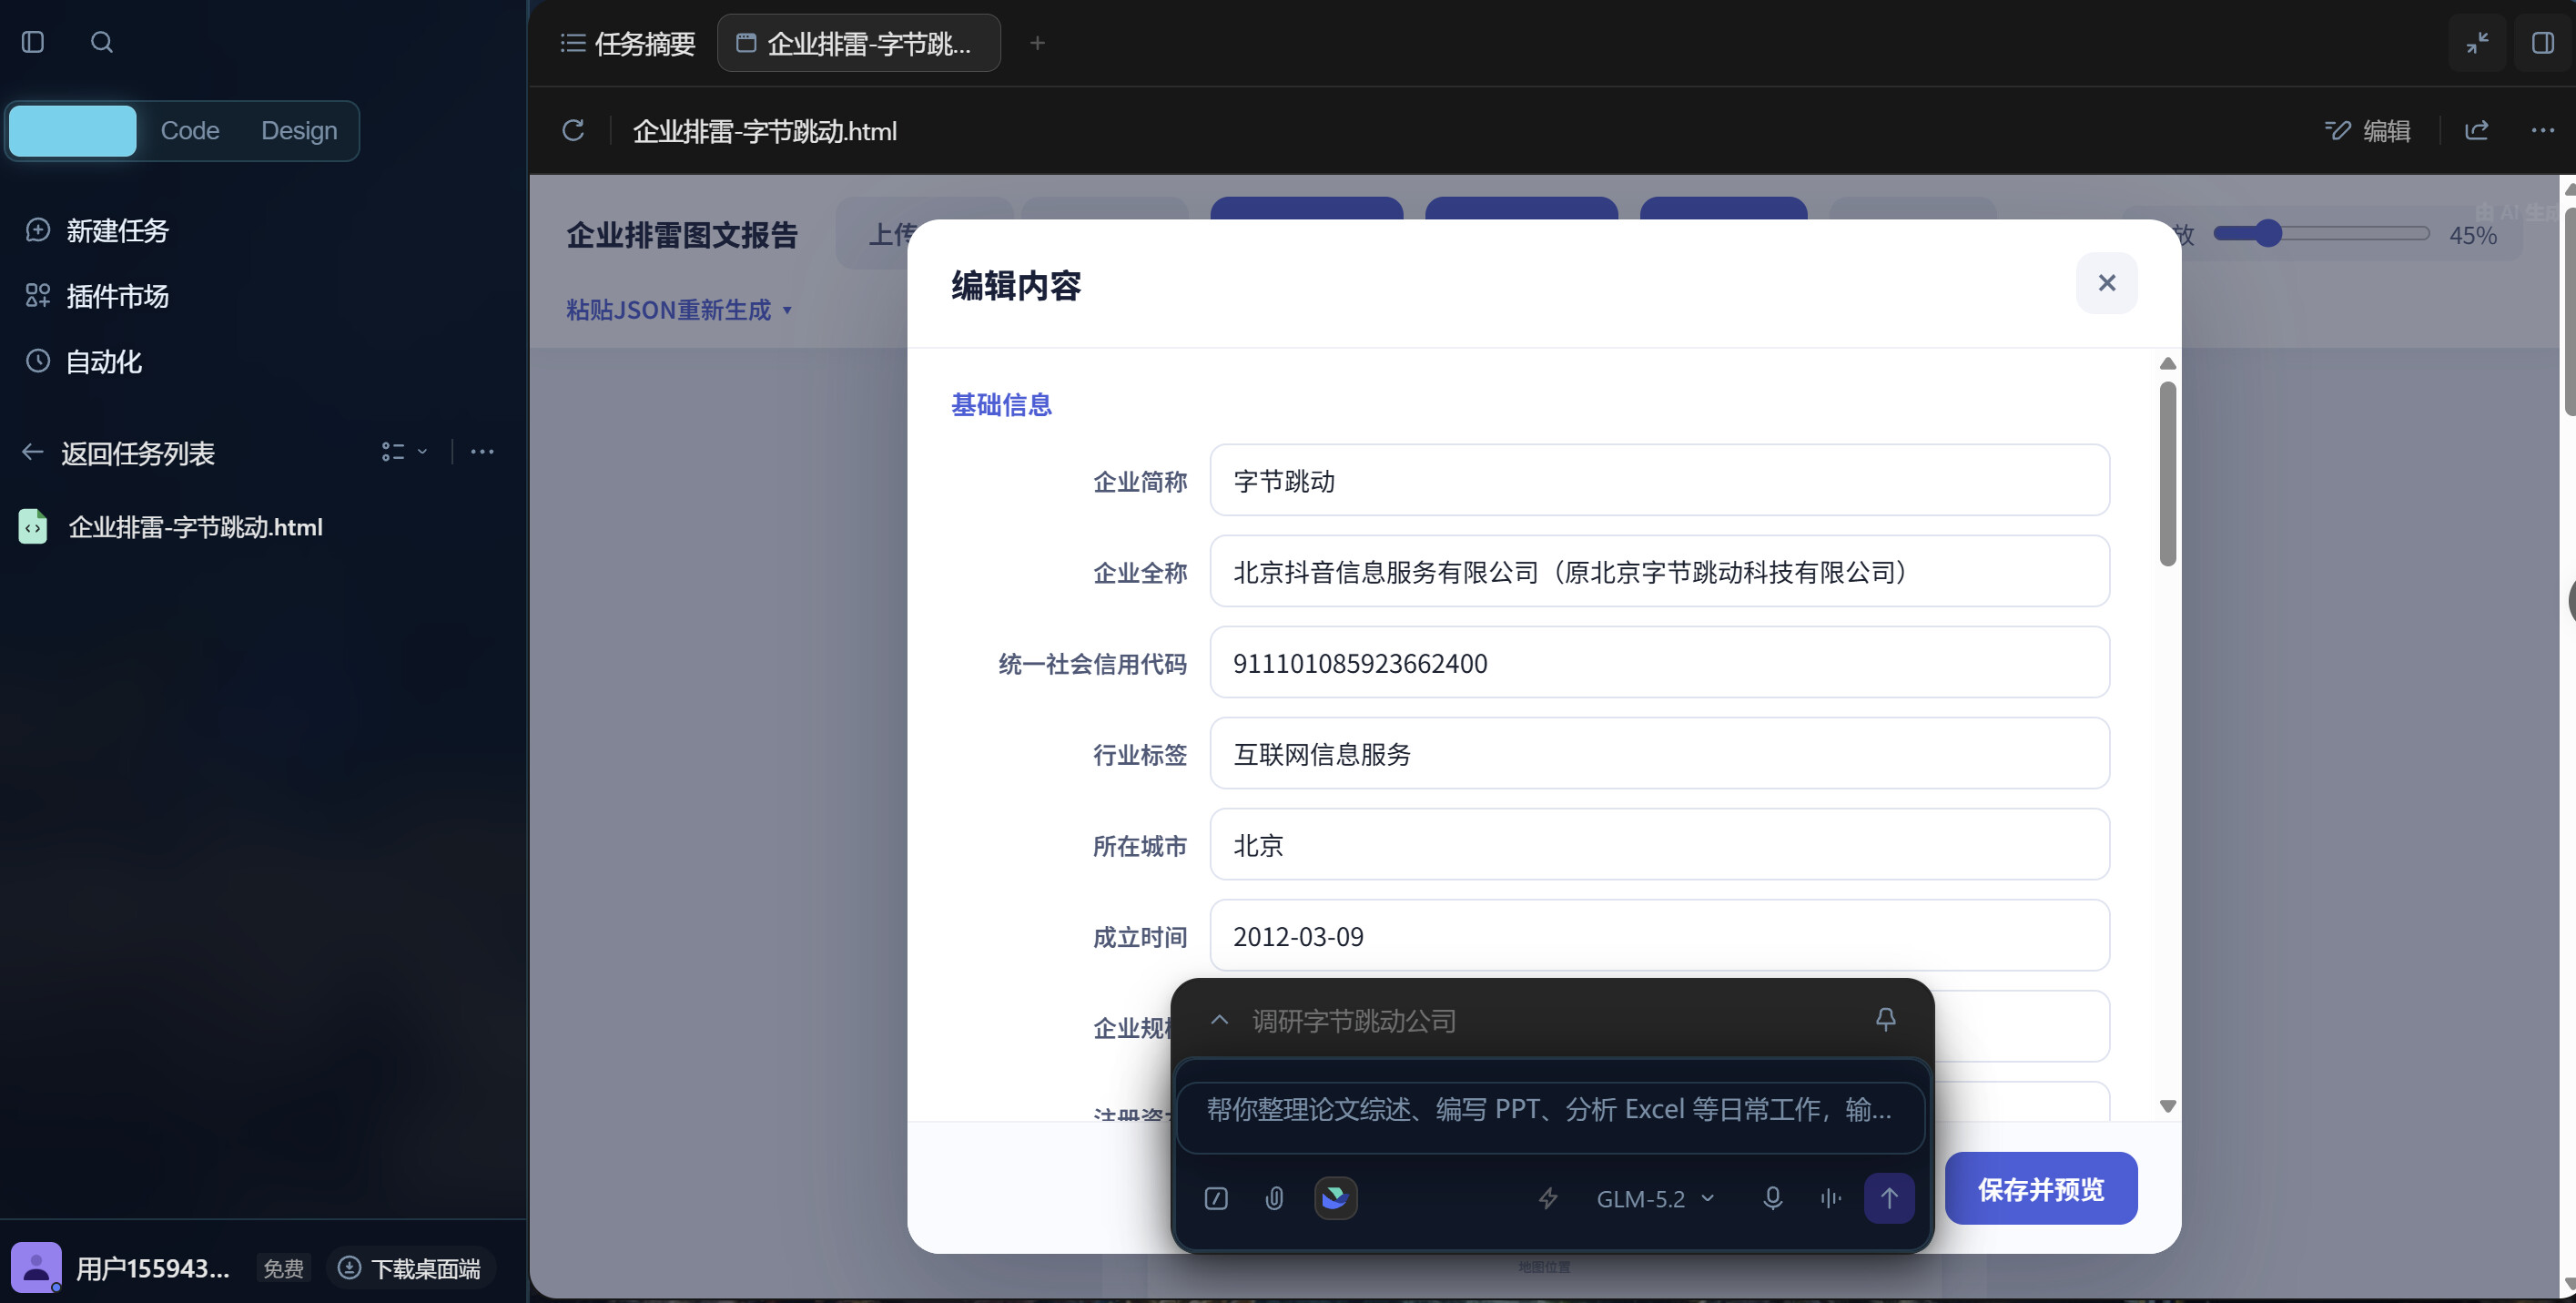This screenshot has width=2576, height=1303.
Task: Click the dialog scrollbar up arrow
Action: [2167, 363]
